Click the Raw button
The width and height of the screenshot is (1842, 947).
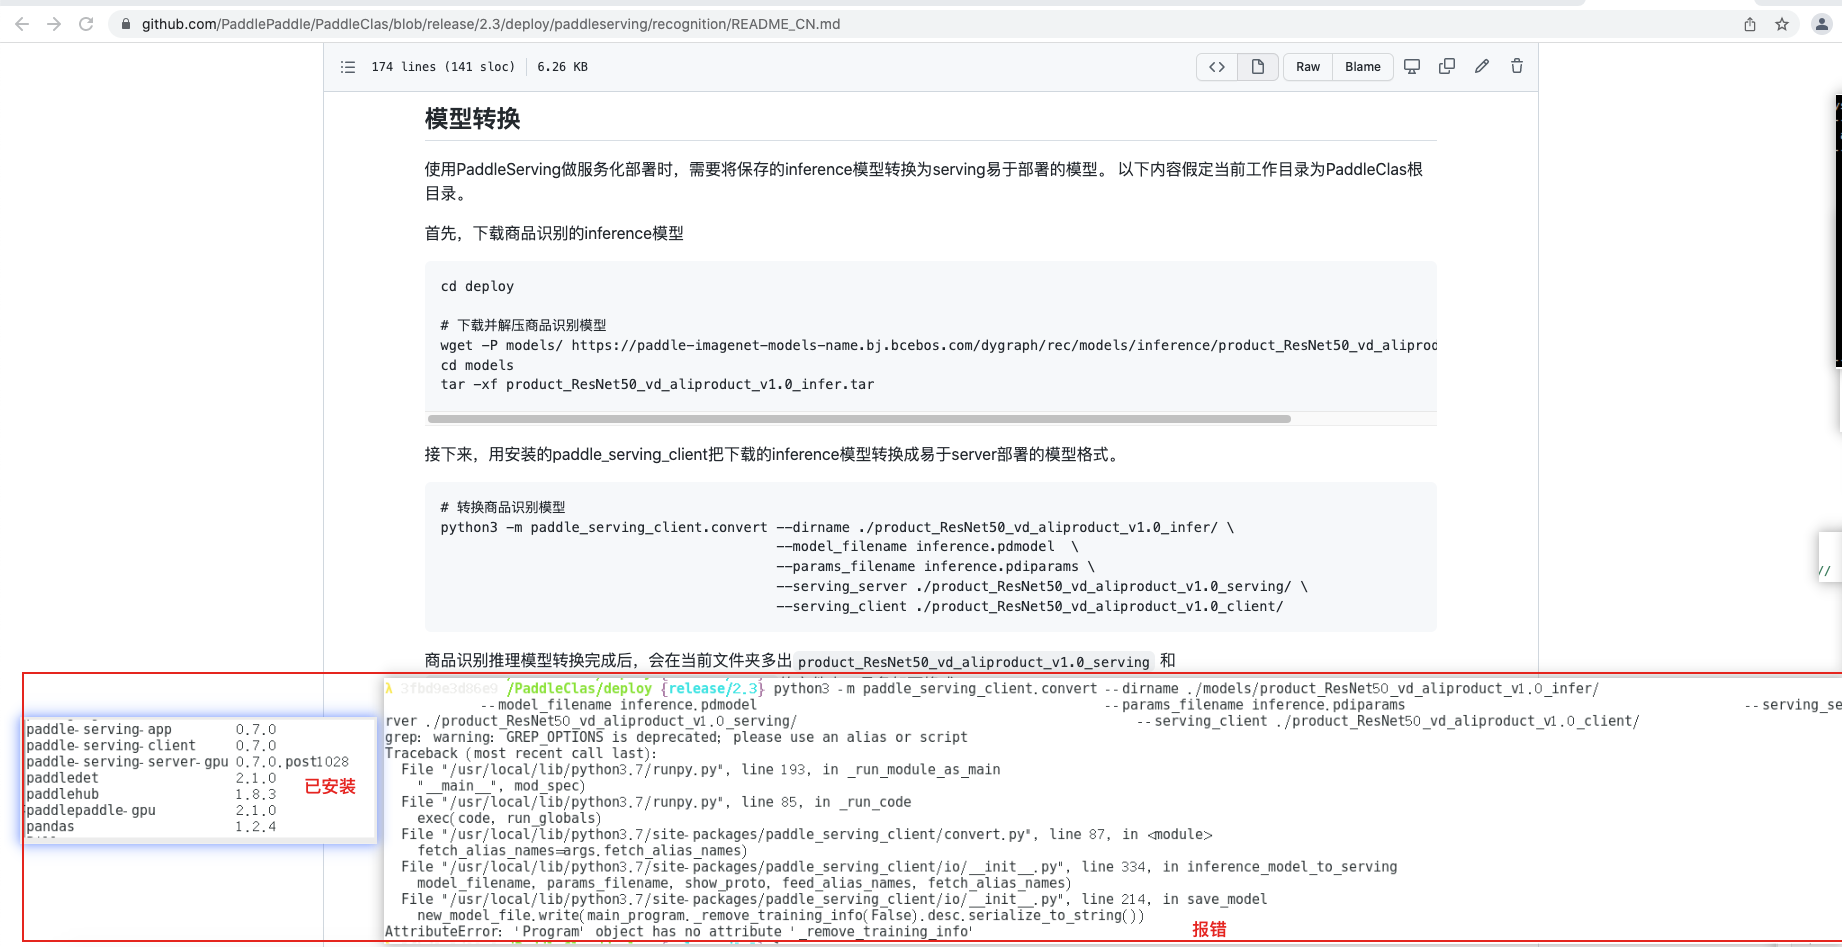[x=1307, y=66]
